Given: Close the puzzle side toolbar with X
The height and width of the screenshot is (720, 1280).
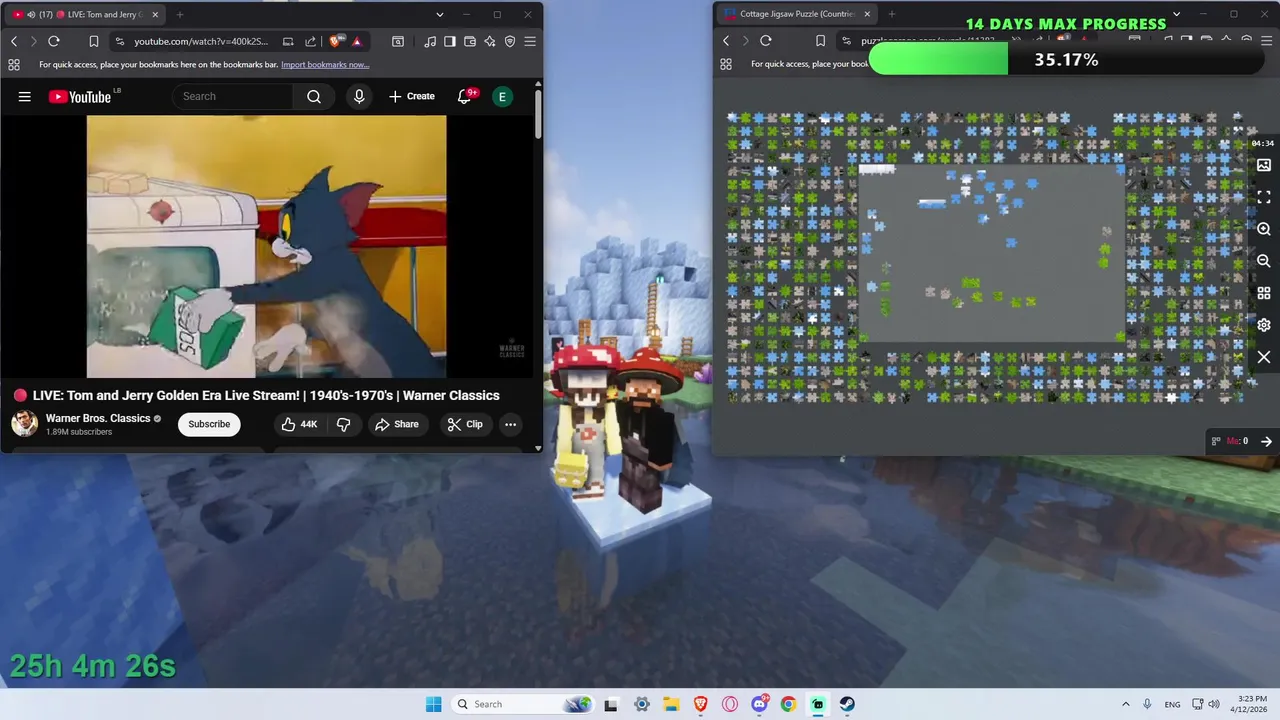Looking at the screenshot, I should tap(1264, 357).
